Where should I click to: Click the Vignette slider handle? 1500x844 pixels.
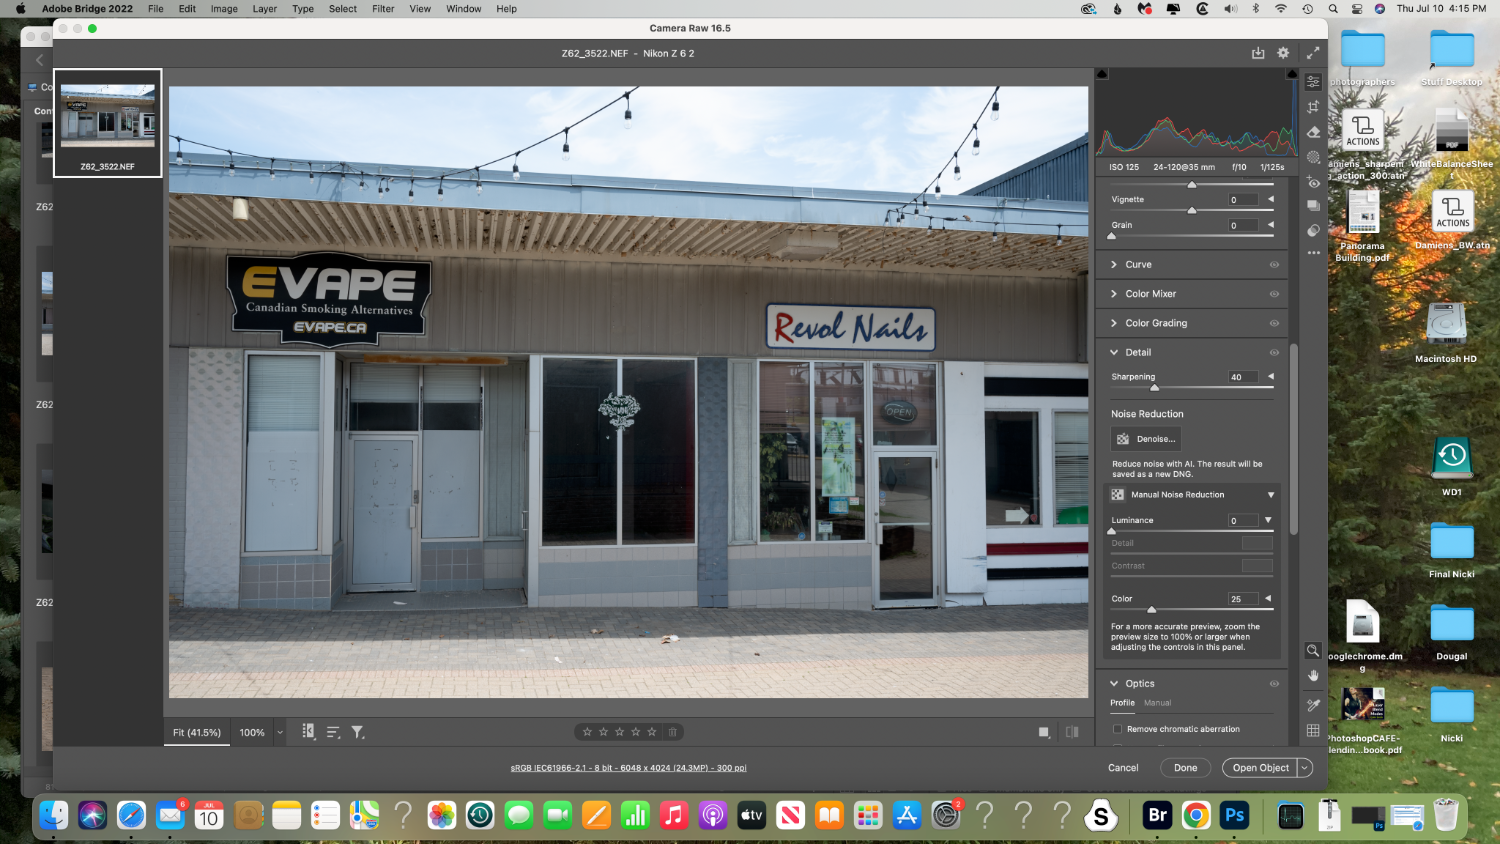click(x=1192, y=210)
